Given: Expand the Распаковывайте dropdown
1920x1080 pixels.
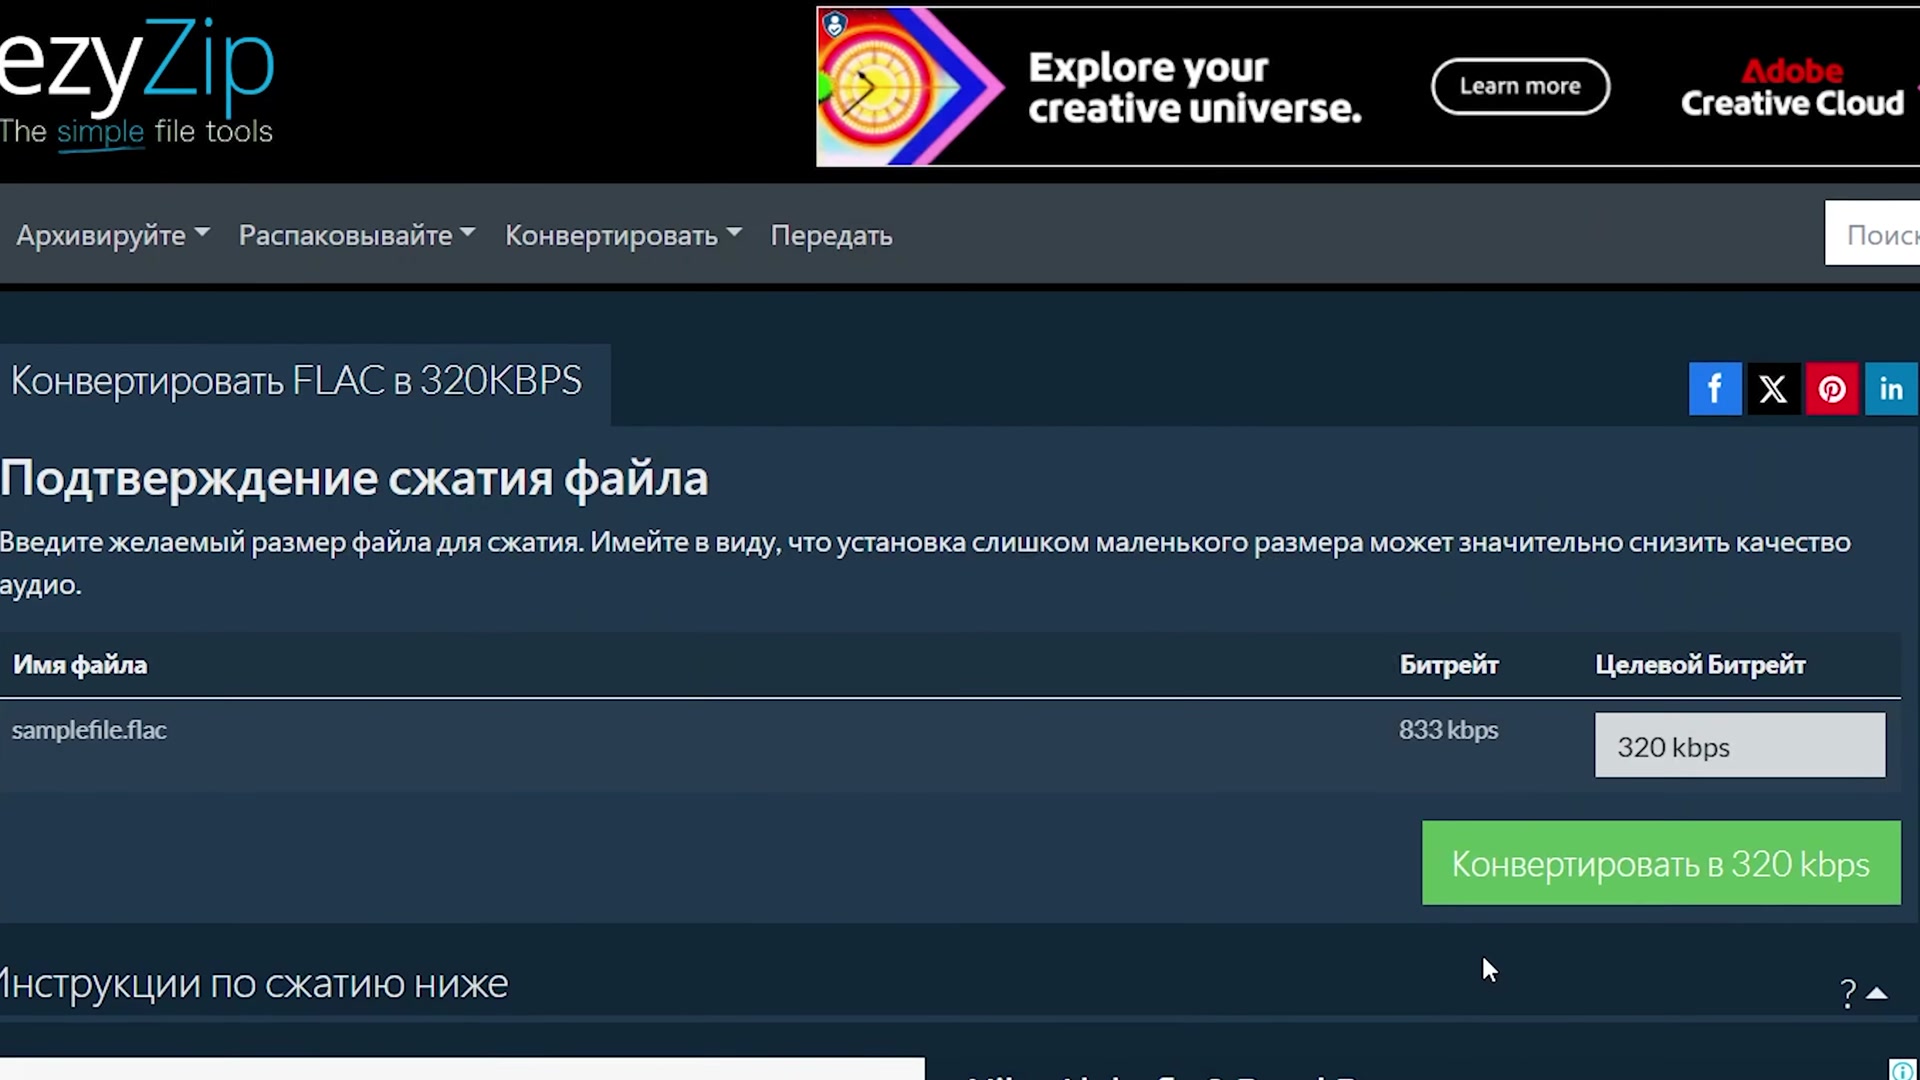Looking at the screenshot, I should (x=355, y=235).
